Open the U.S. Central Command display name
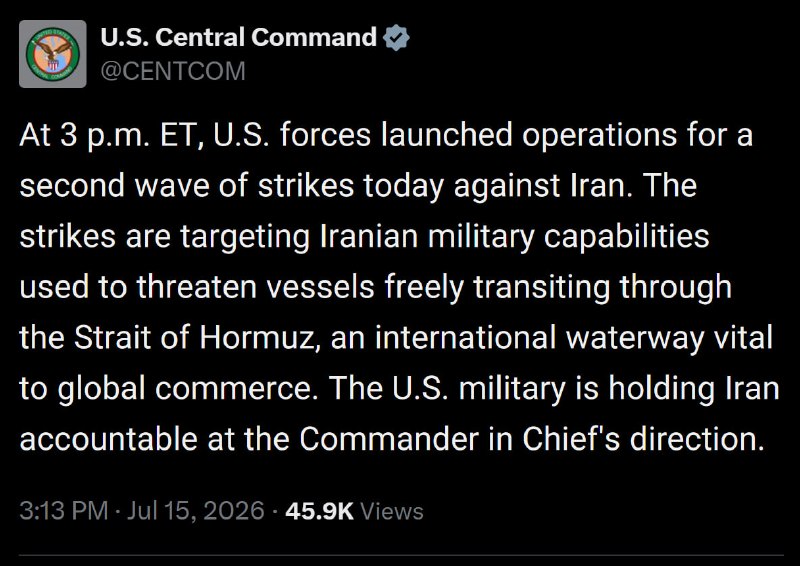This screenshot has height=566, width=800. (238, 38)
